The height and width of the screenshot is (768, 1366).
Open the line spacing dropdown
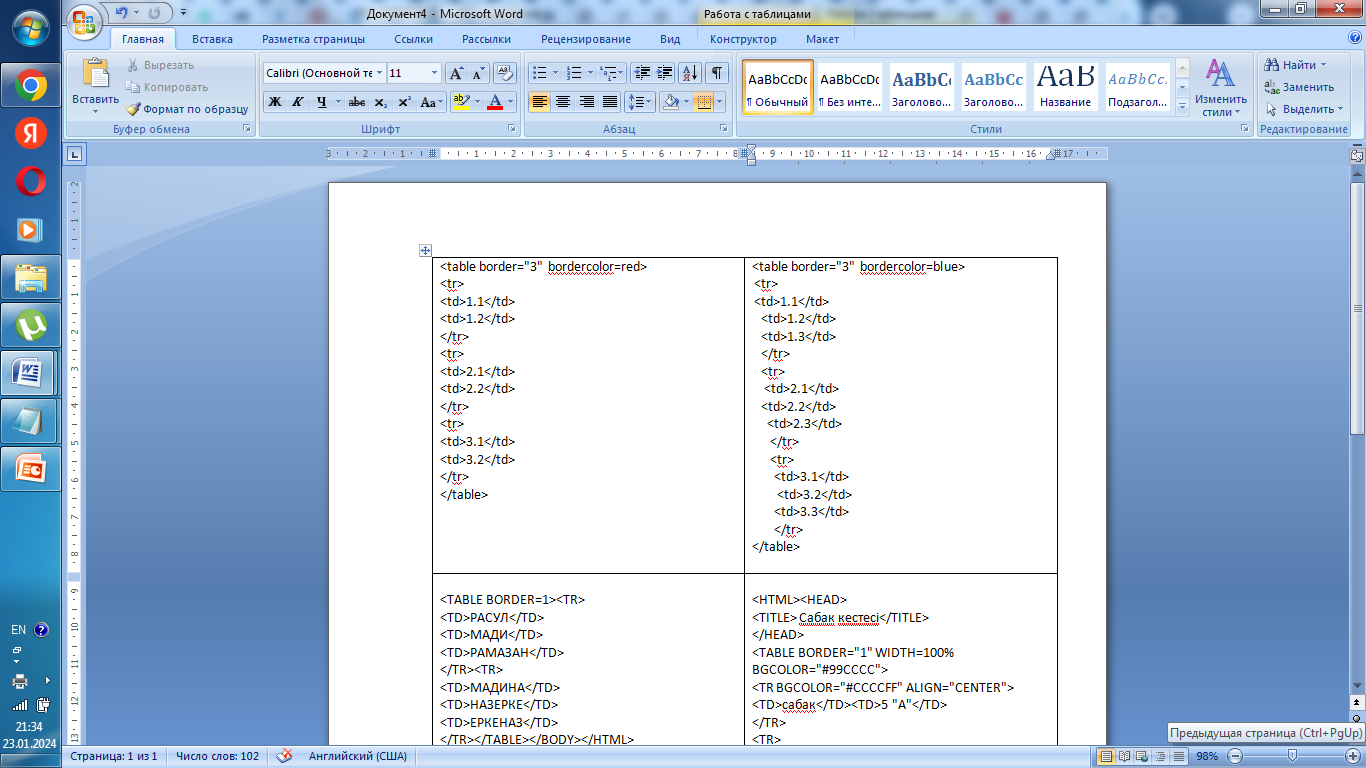click(639, 102)
